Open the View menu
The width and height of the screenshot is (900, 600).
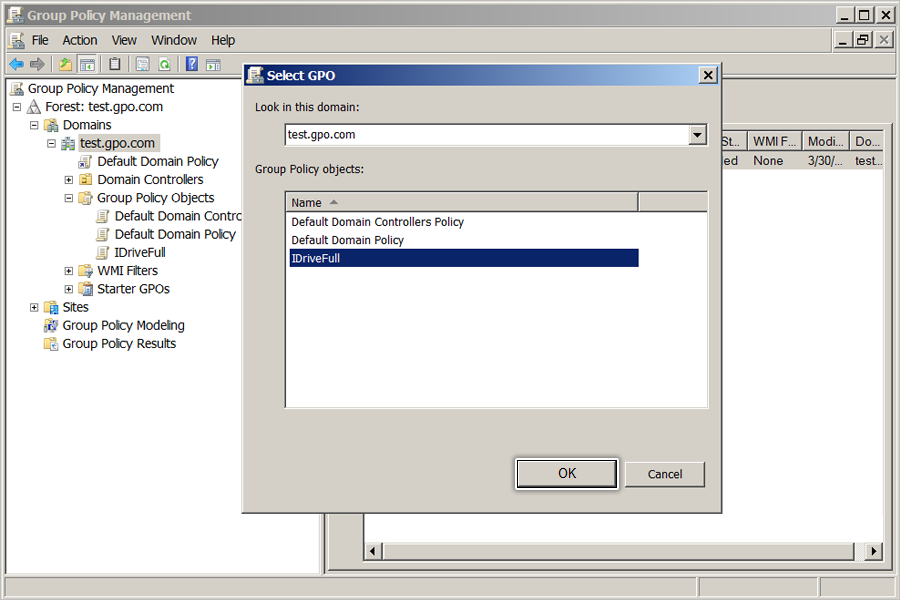tap(124, 40)
